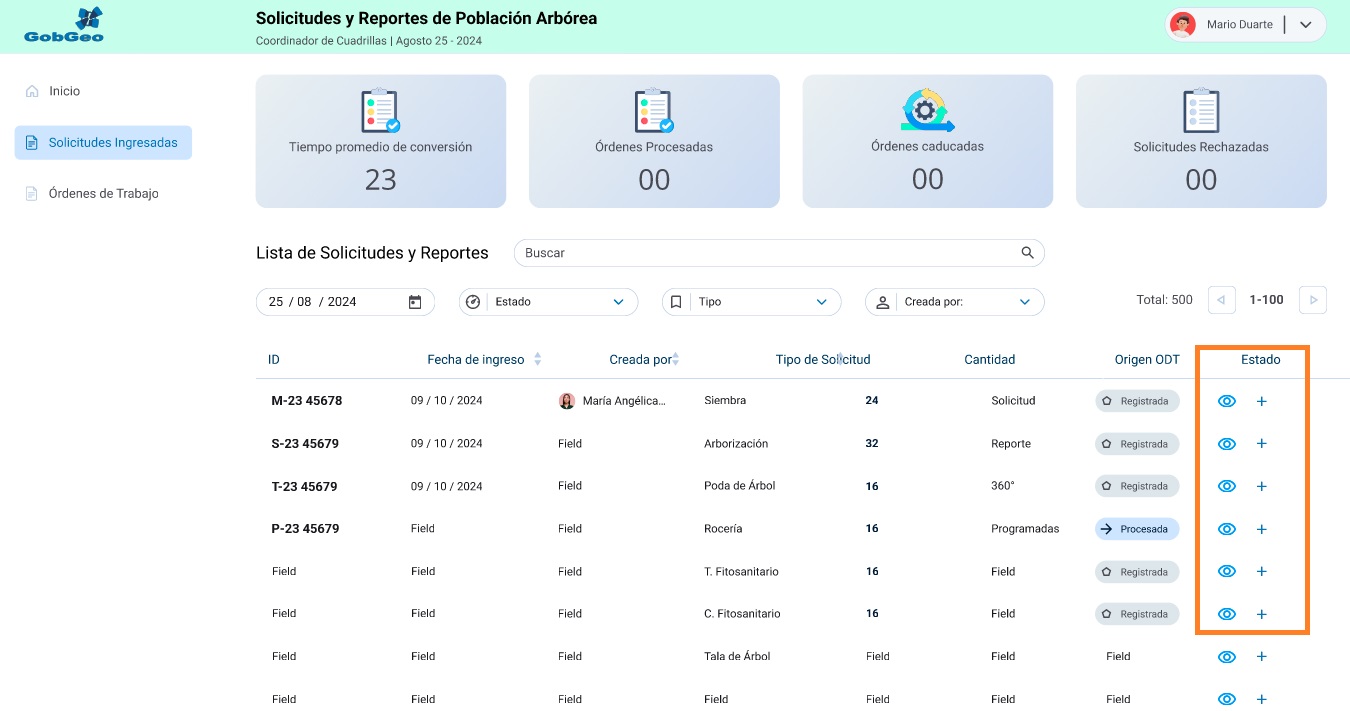This screenshot has height=711, width=1350.
Task: Click eye icon for Tala de Árbol row
Action: click(x=1227, y=657)
